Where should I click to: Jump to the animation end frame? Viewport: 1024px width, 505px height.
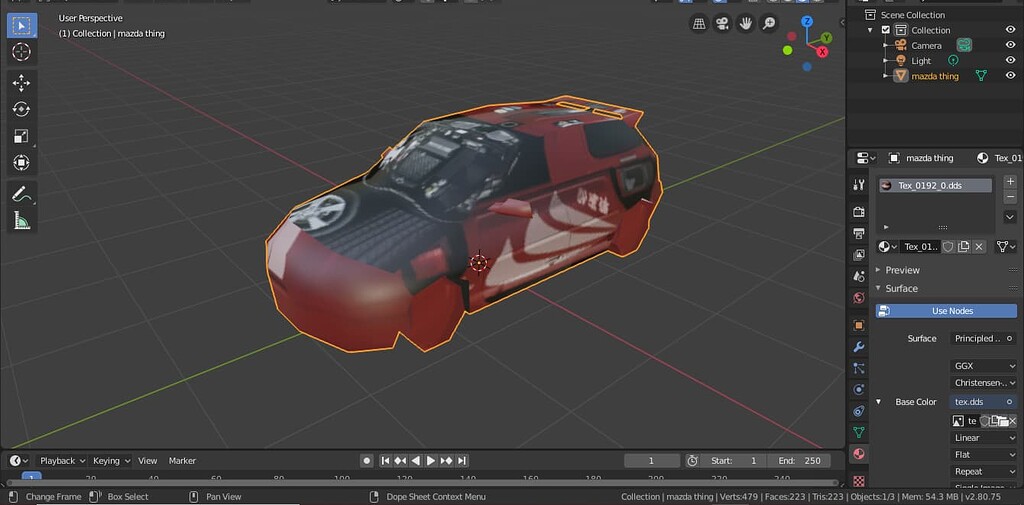coord(462,461)
